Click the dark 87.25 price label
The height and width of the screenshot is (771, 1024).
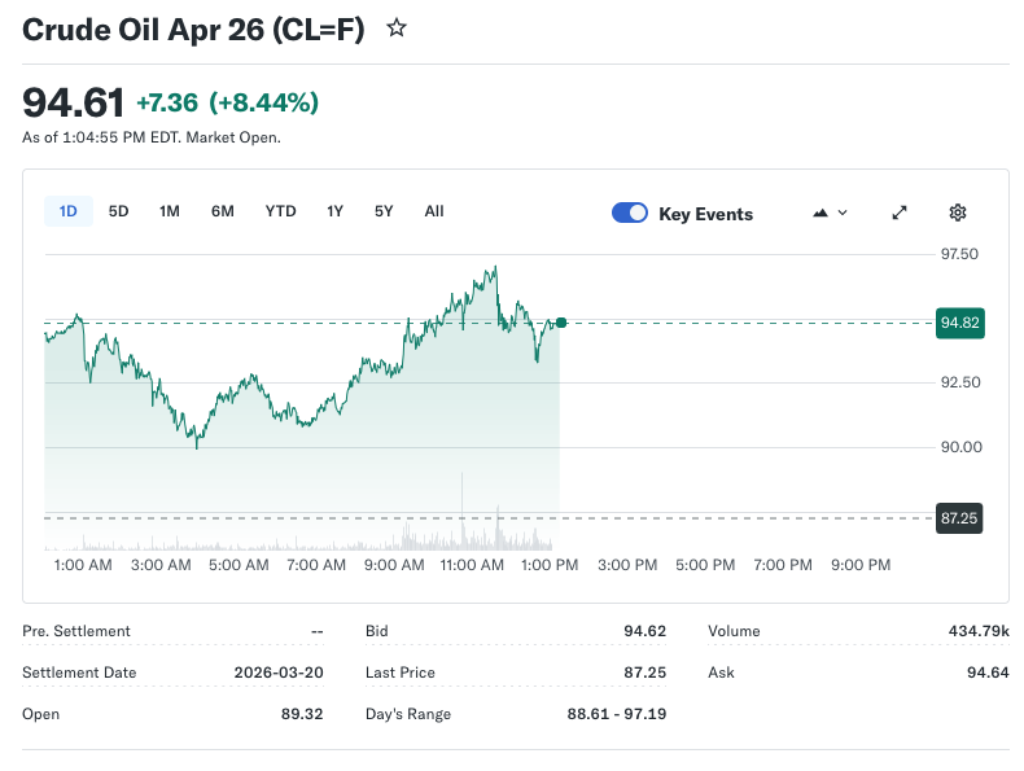959,518
